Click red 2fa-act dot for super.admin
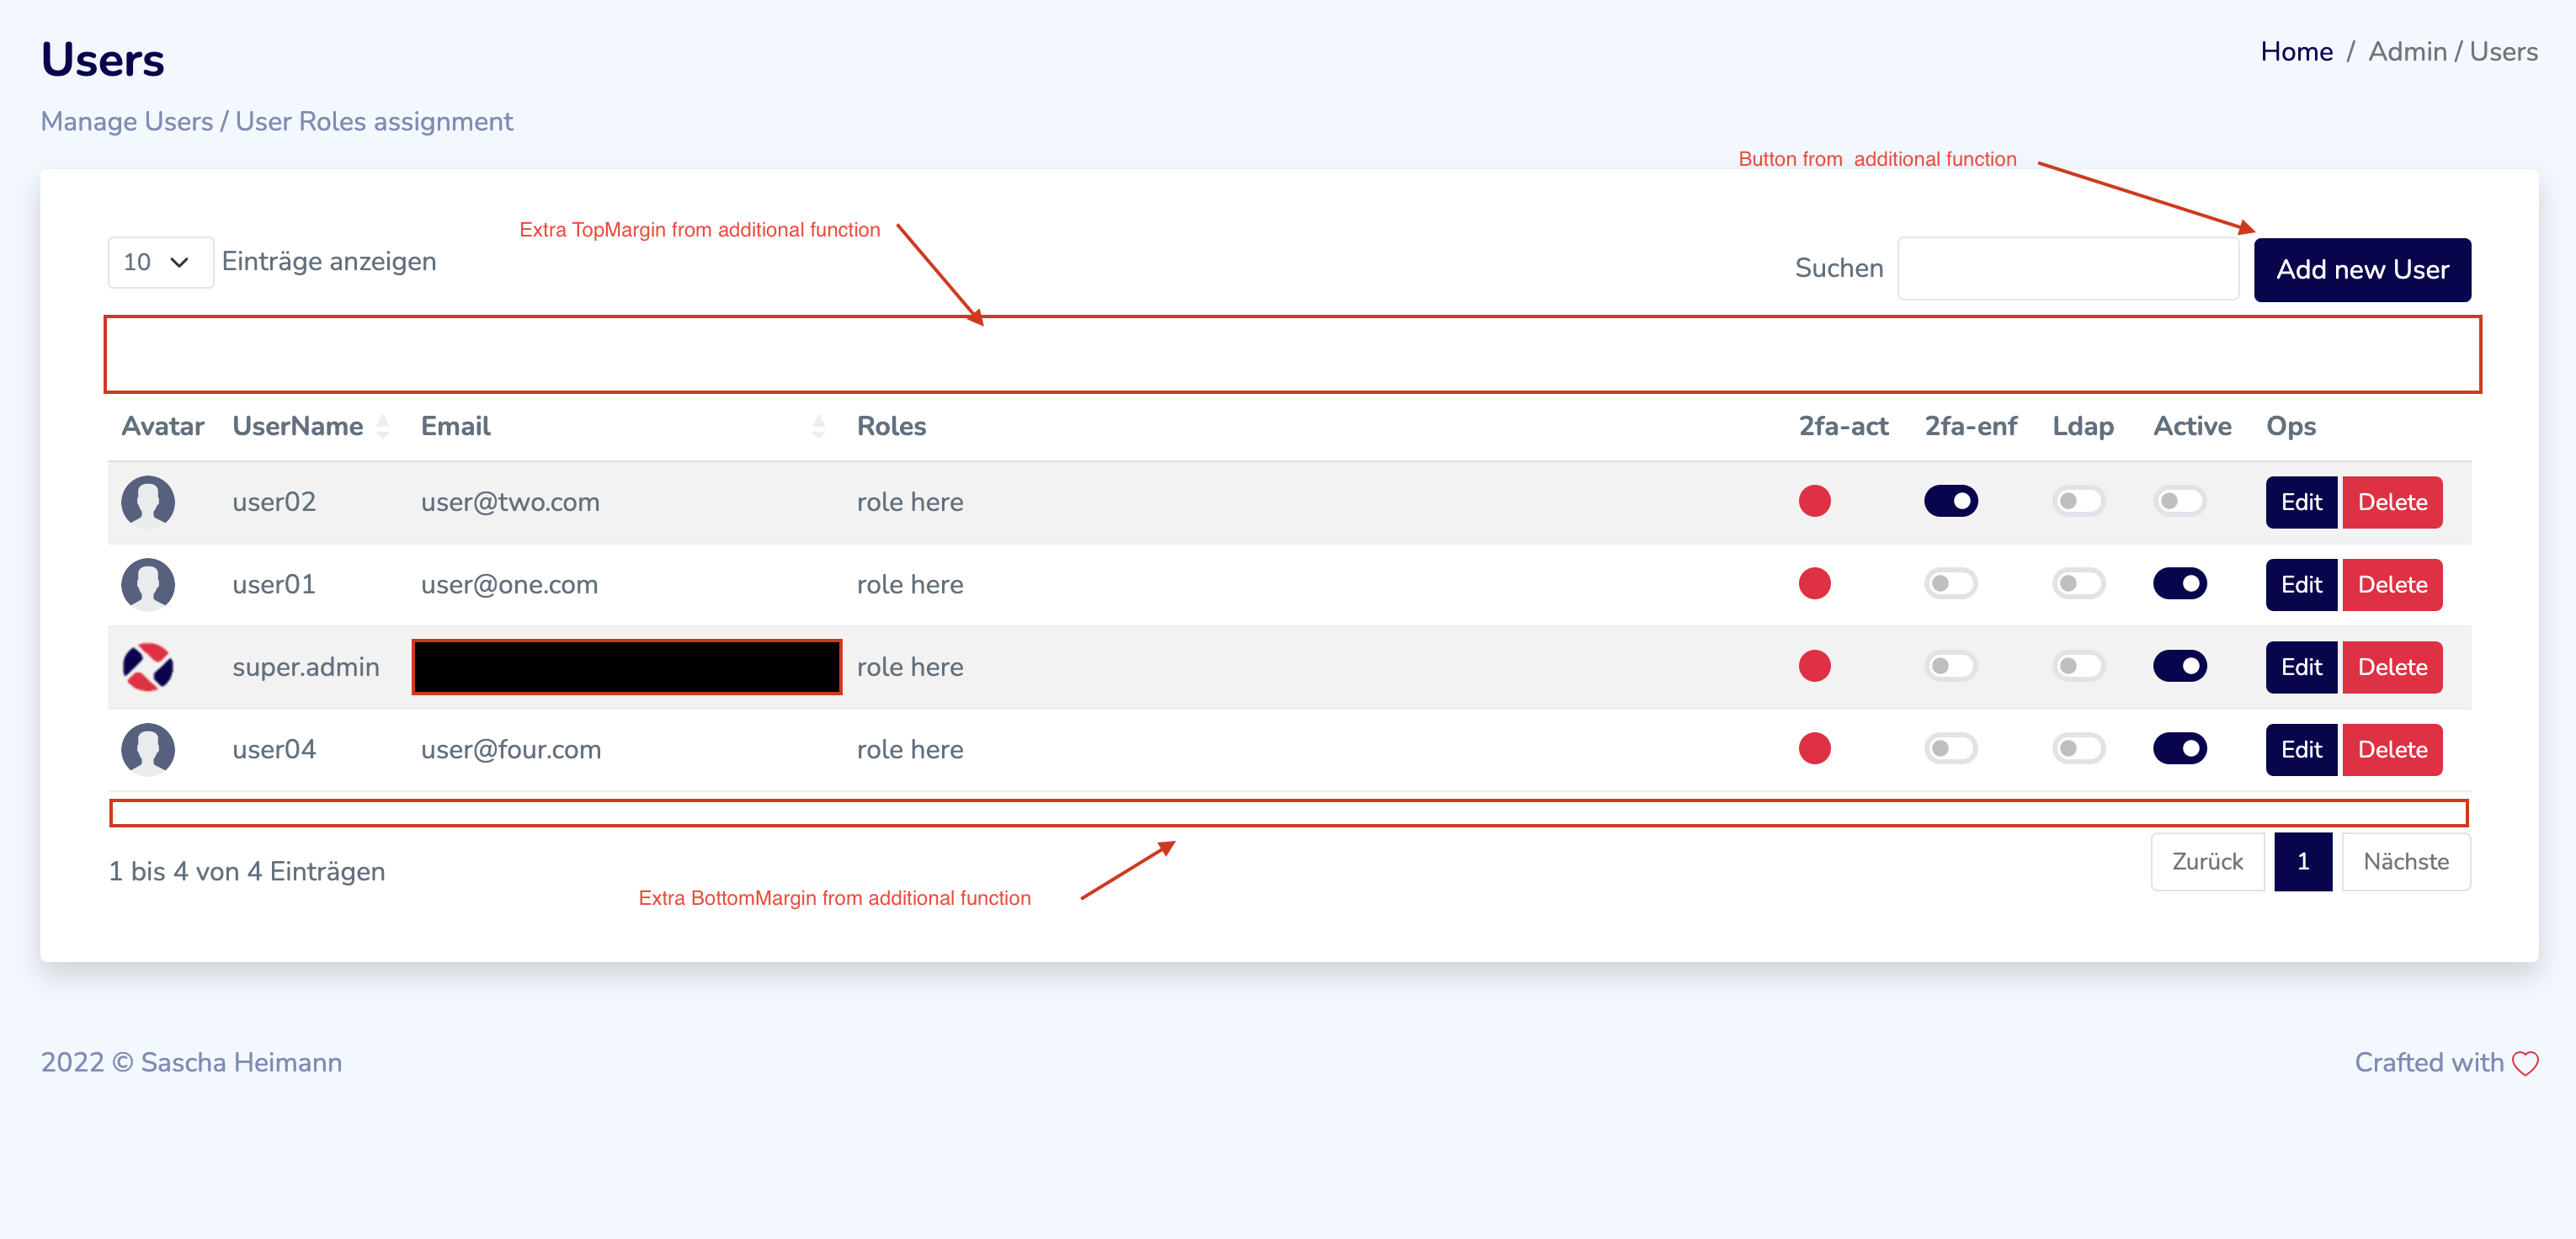This screenshot has height=1239, width=2576. coord(1814,666)
